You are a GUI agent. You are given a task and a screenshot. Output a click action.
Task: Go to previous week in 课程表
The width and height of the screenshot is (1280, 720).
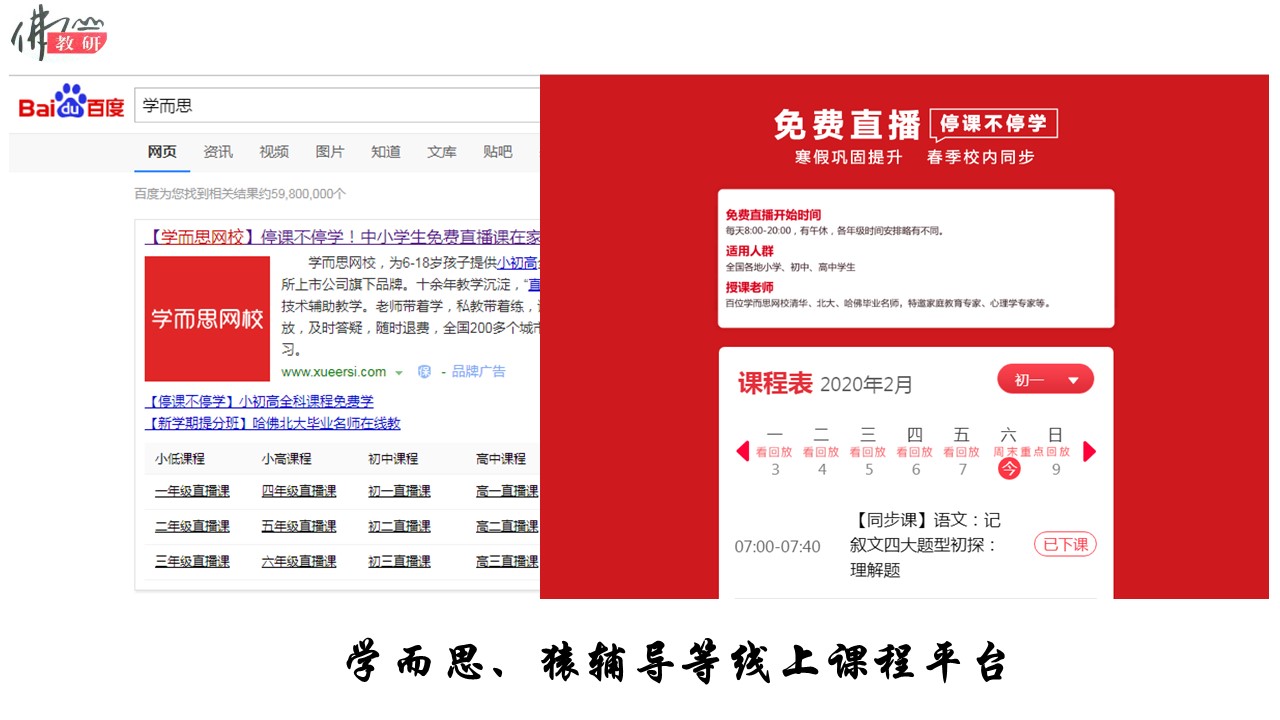click(x=743, y=452)
